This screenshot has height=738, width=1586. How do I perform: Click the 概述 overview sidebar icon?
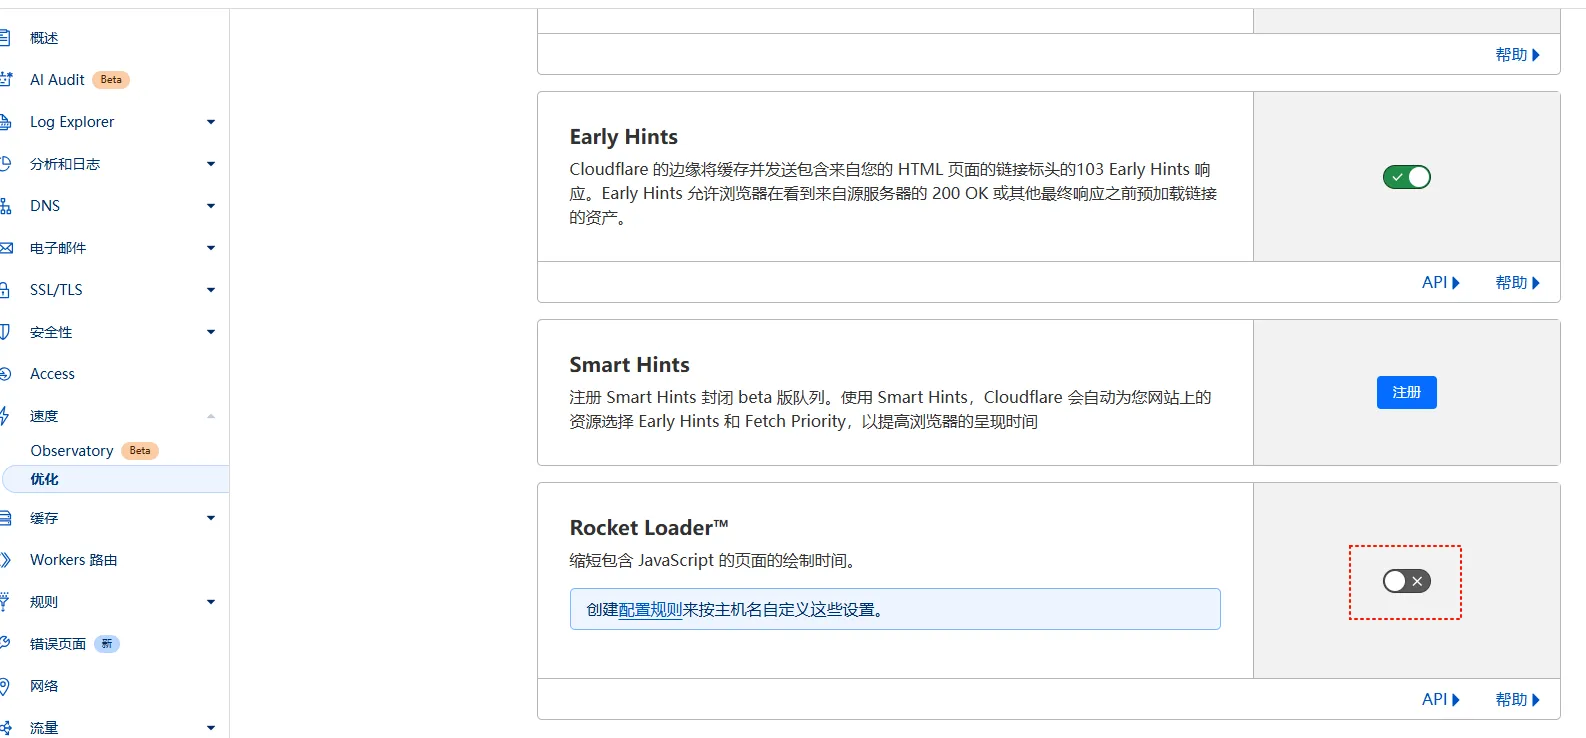pyautogui.click(x=5, y=38)
